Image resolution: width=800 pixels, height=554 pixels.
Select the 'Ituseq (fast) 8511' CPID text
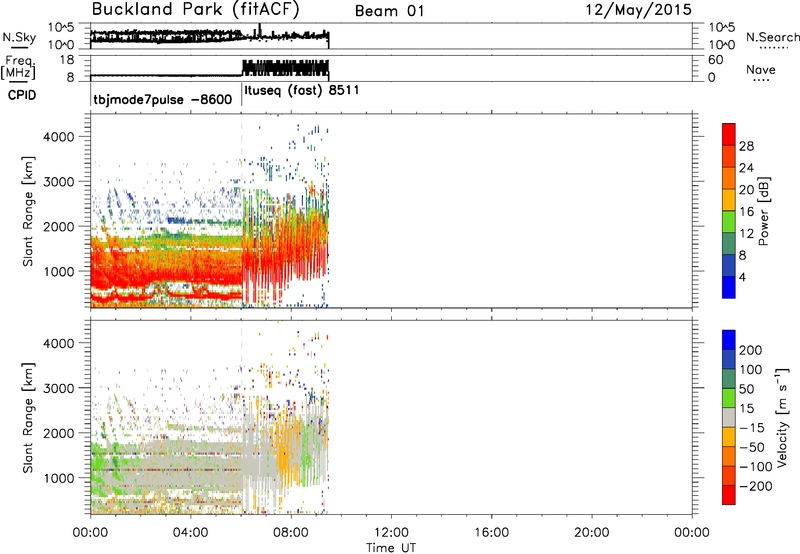(x=302, y=91)
